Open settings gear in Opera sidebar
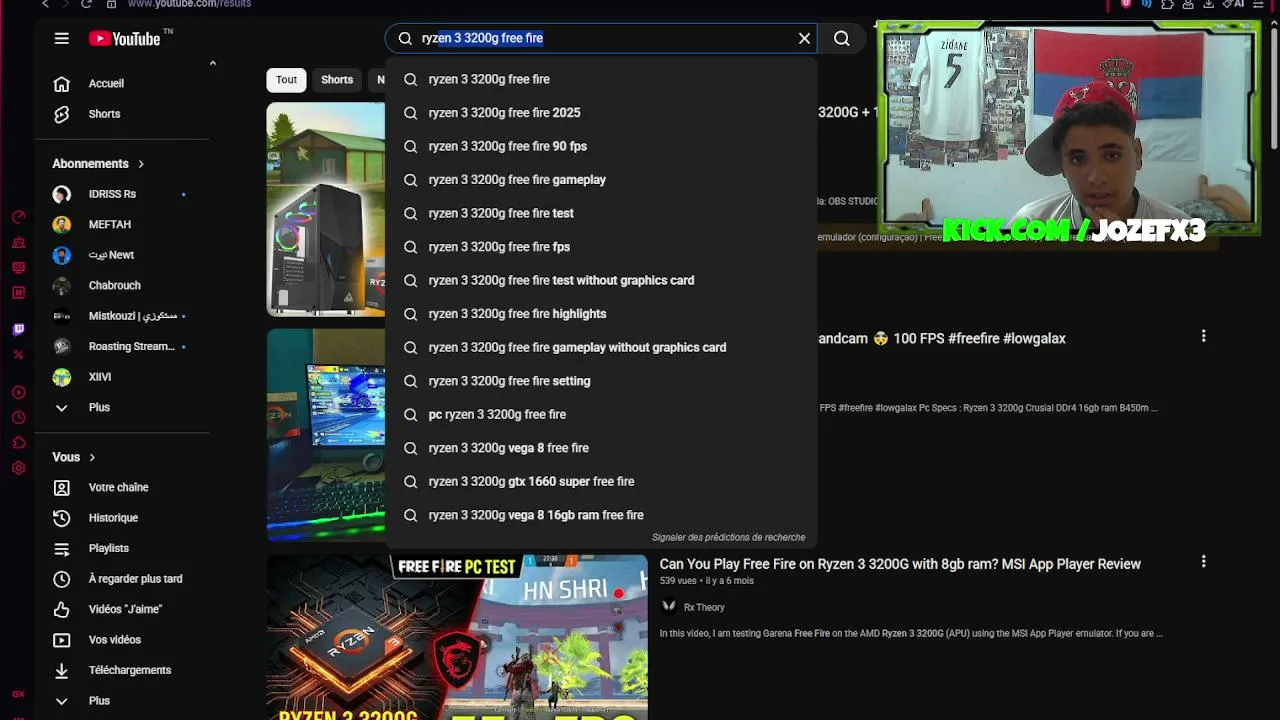Image resolution: width=1280 pixels, height=720 pixels. [x=18, y=468]
